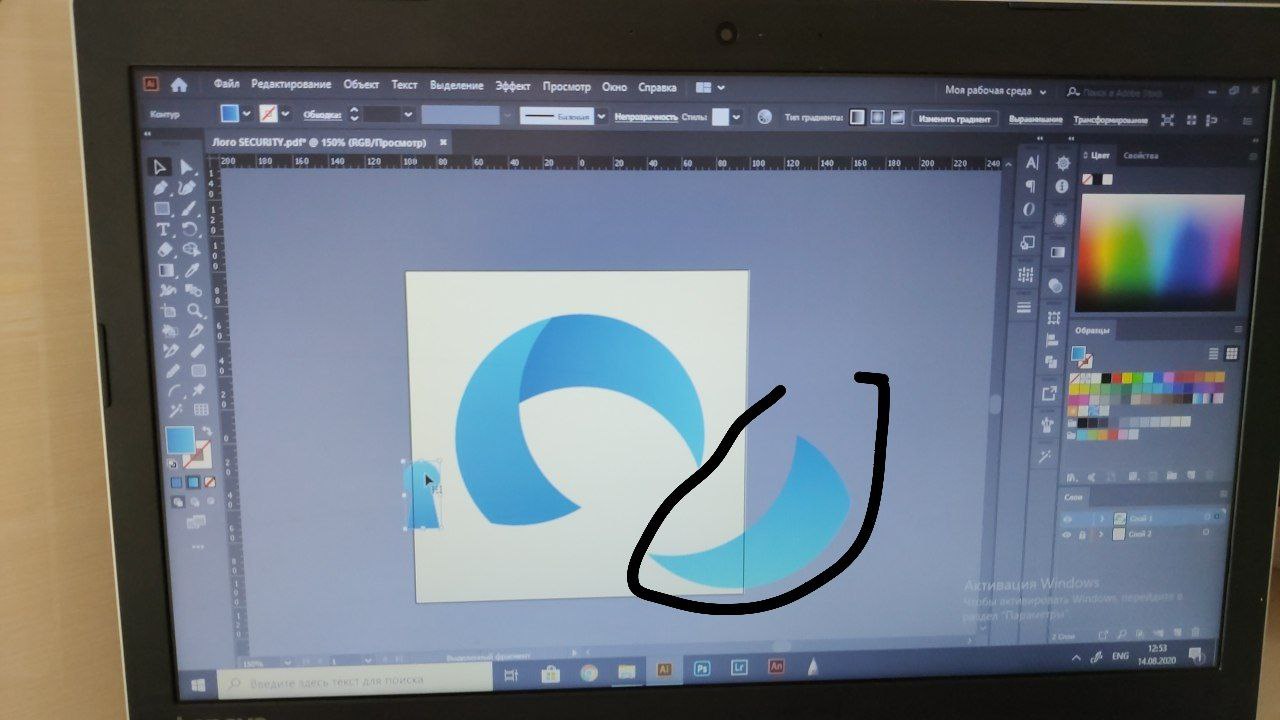Open the Окно menu
1280x720 pixels.
[614, 87]
